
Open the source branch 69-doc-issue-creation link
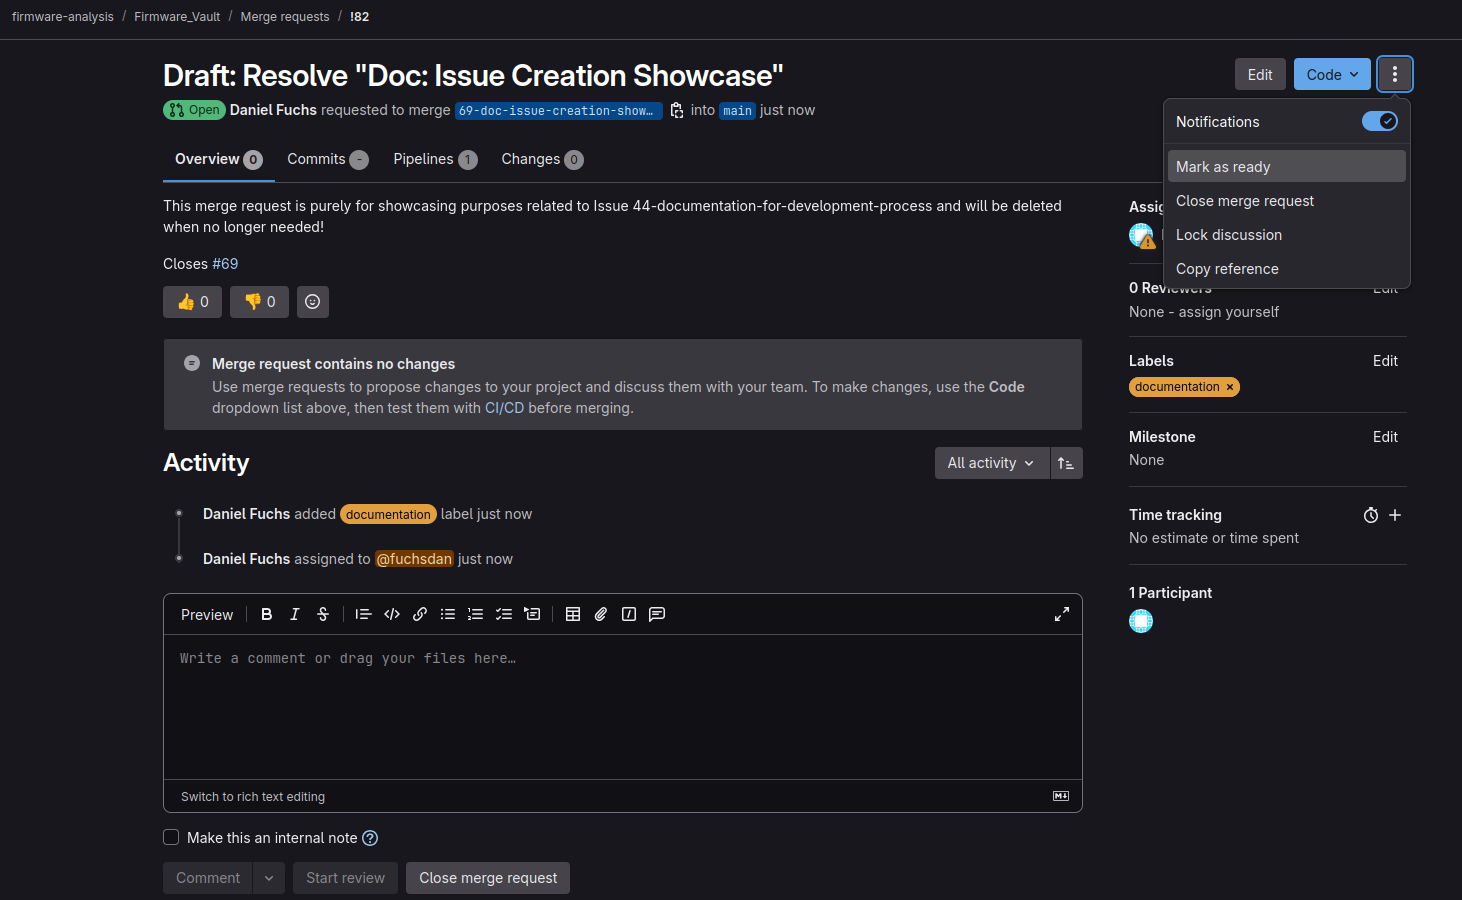[558, 111]
